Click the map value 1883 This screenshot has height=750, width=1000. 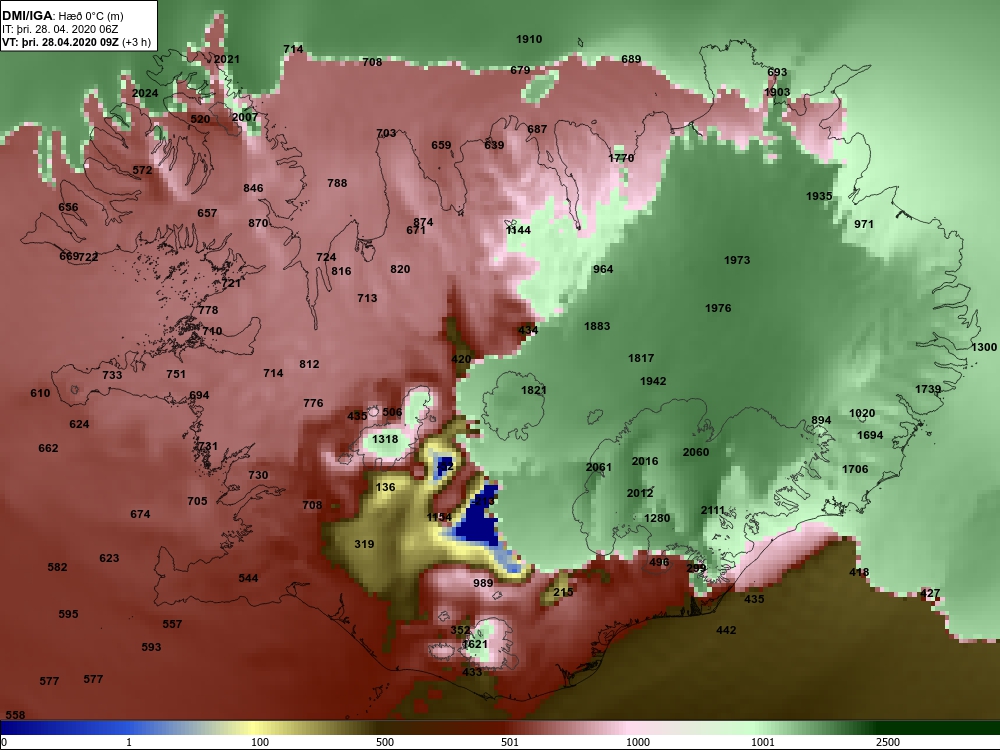click(x=597, y=327)
